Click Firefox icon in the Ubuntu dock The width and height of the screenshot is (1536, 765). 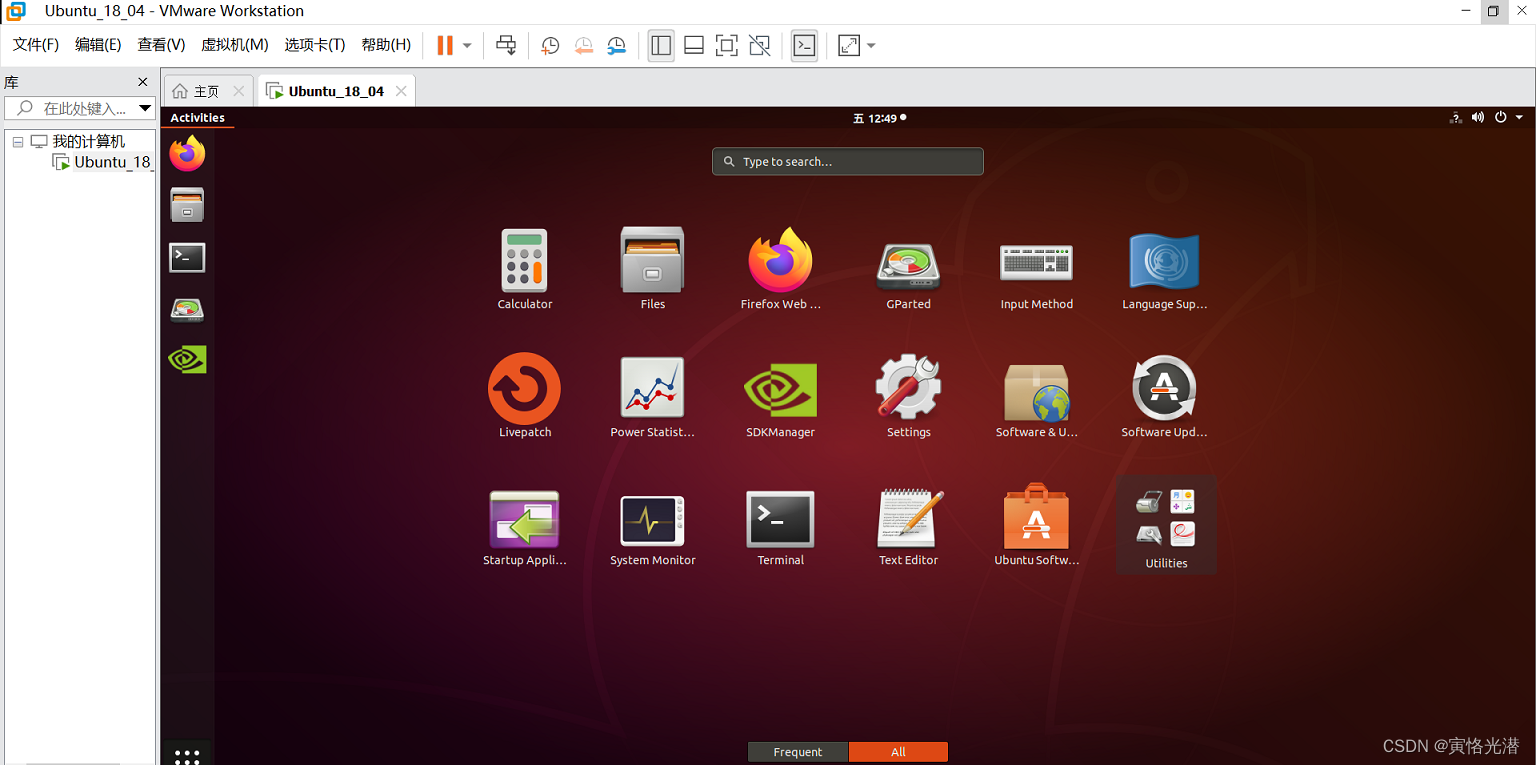pos(187,154)
